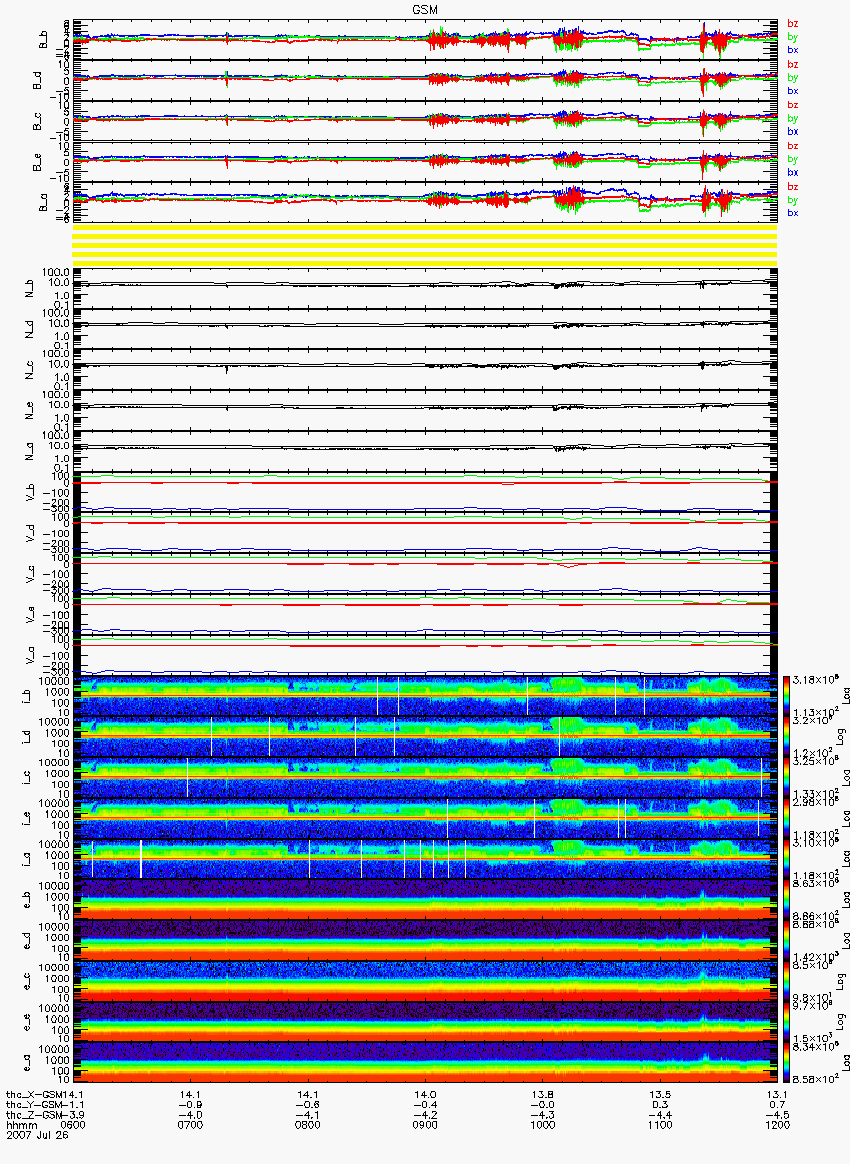Viewport: 850px width, 1164px height.
Task: Click the i_c ion spectrogram label
Action: 27,779
